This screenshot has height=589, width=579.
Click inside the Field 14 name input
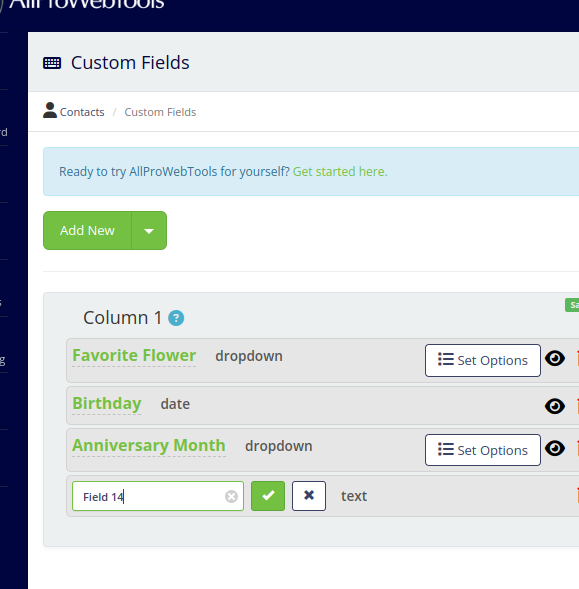click(150, 496)
